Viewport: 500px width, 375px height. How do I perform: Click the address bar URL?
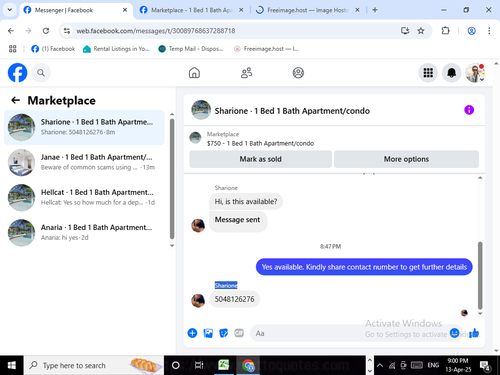coord(156,31)
